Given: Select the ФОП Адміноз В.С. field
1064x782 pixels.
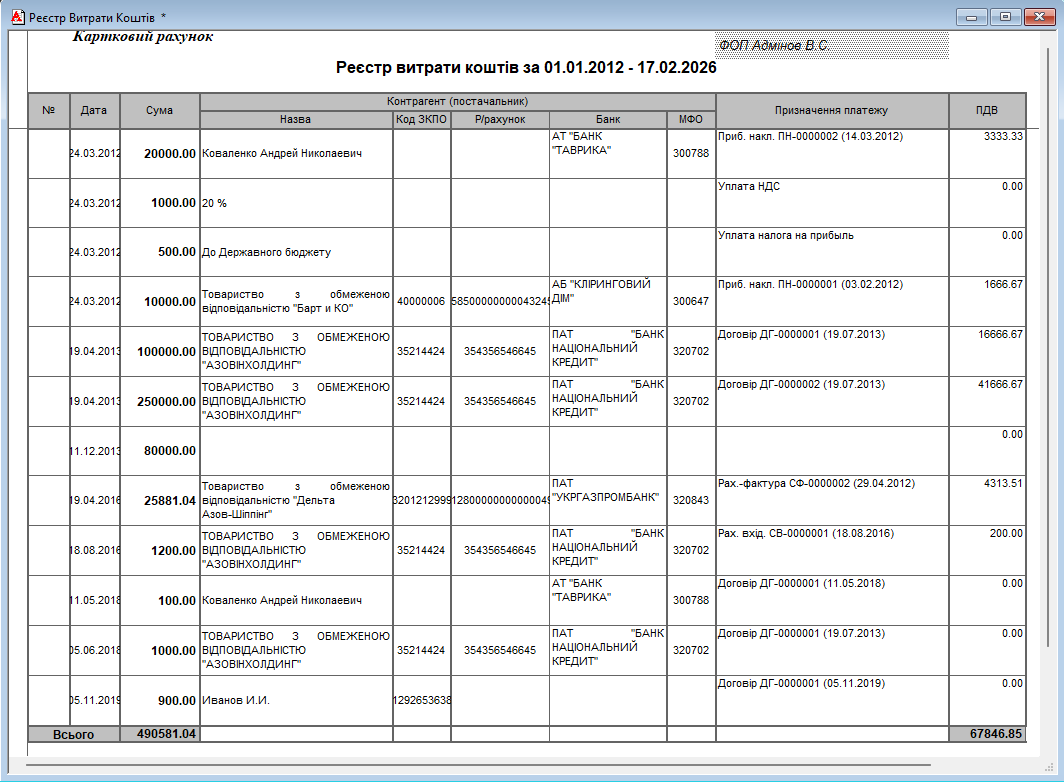Looking at the screenshot, I should (x=832, y=46).
